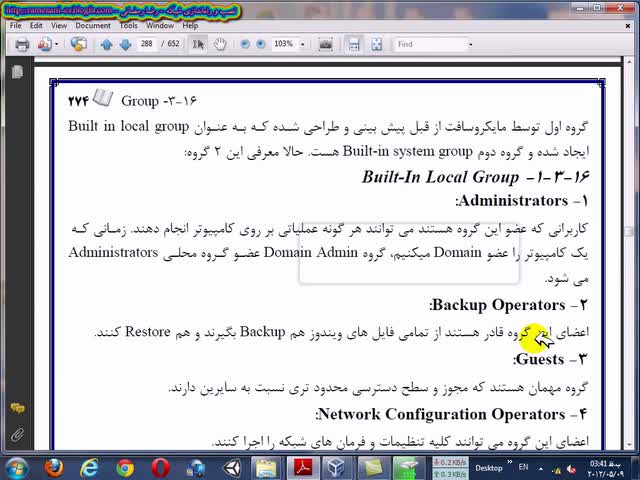Click the EN language indicator
Viewport: 640px width, 480px height.
pyautogui.click(x=523, y=467)
